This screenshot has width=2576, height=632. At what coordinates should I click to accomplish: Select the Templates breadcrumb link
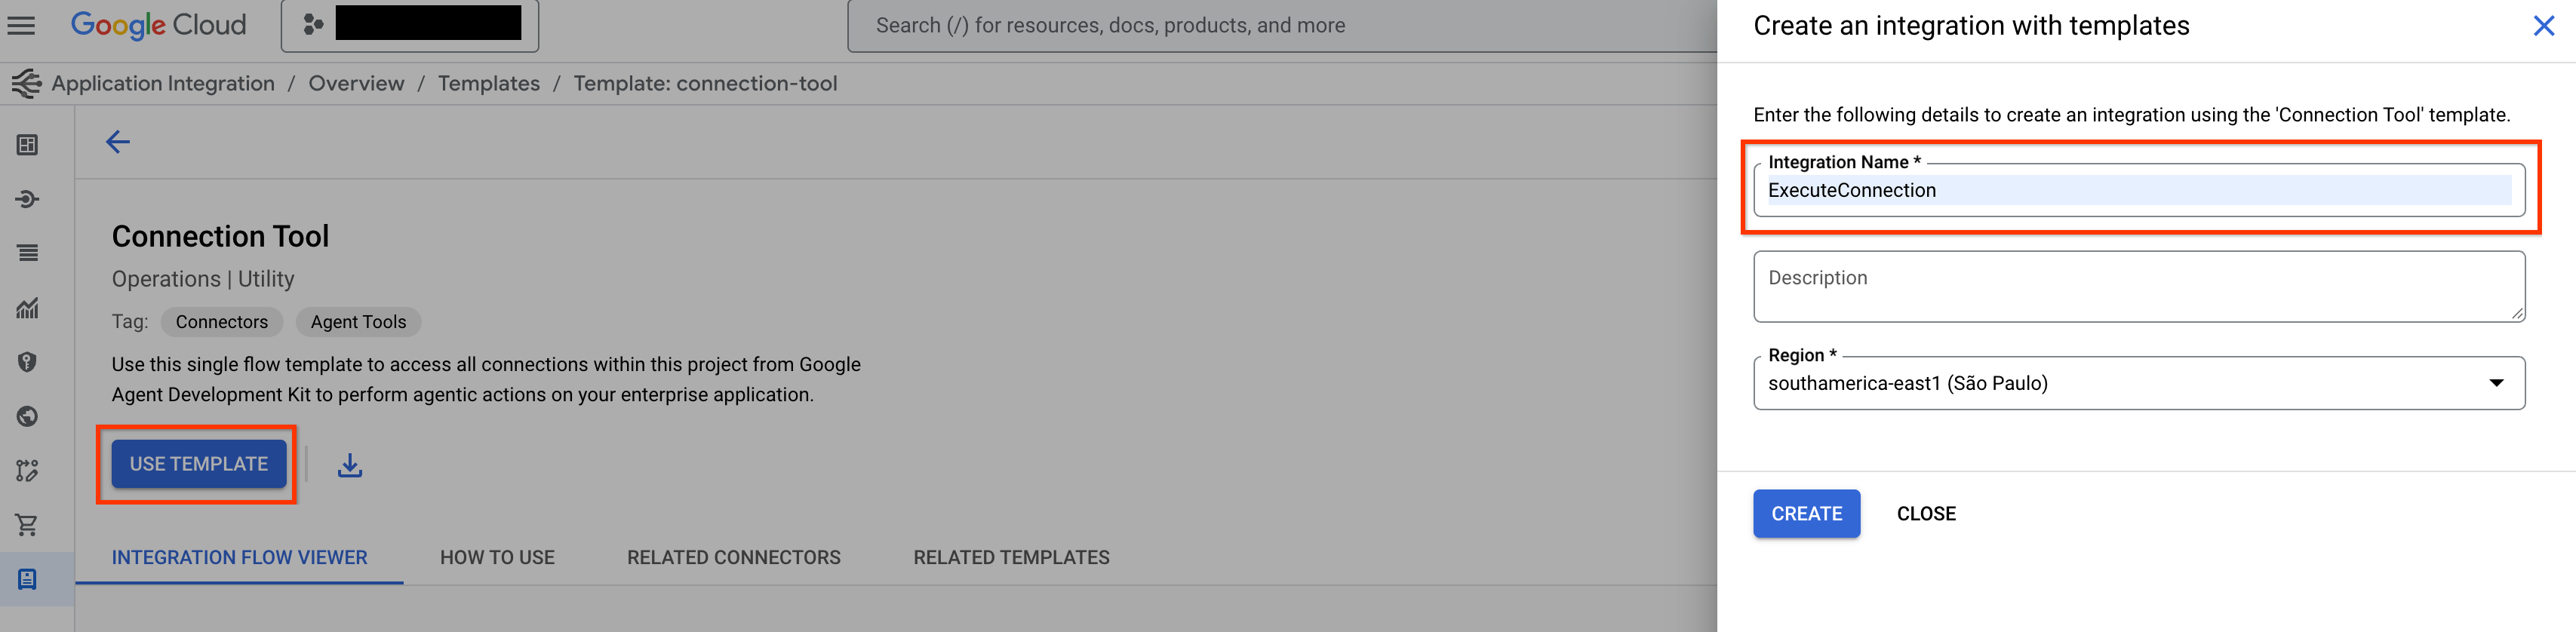point(488,83)
